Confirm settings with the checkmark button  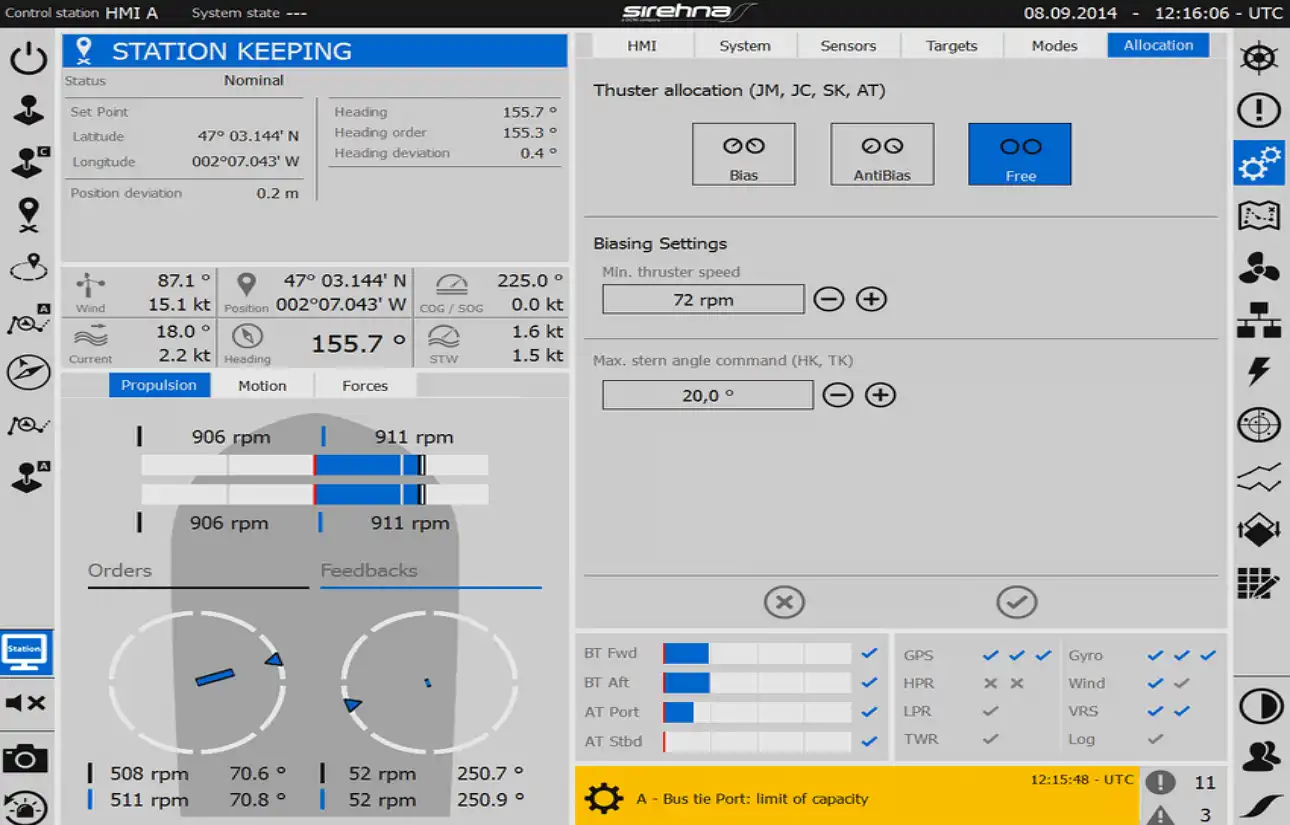[x=1016, y=602]
